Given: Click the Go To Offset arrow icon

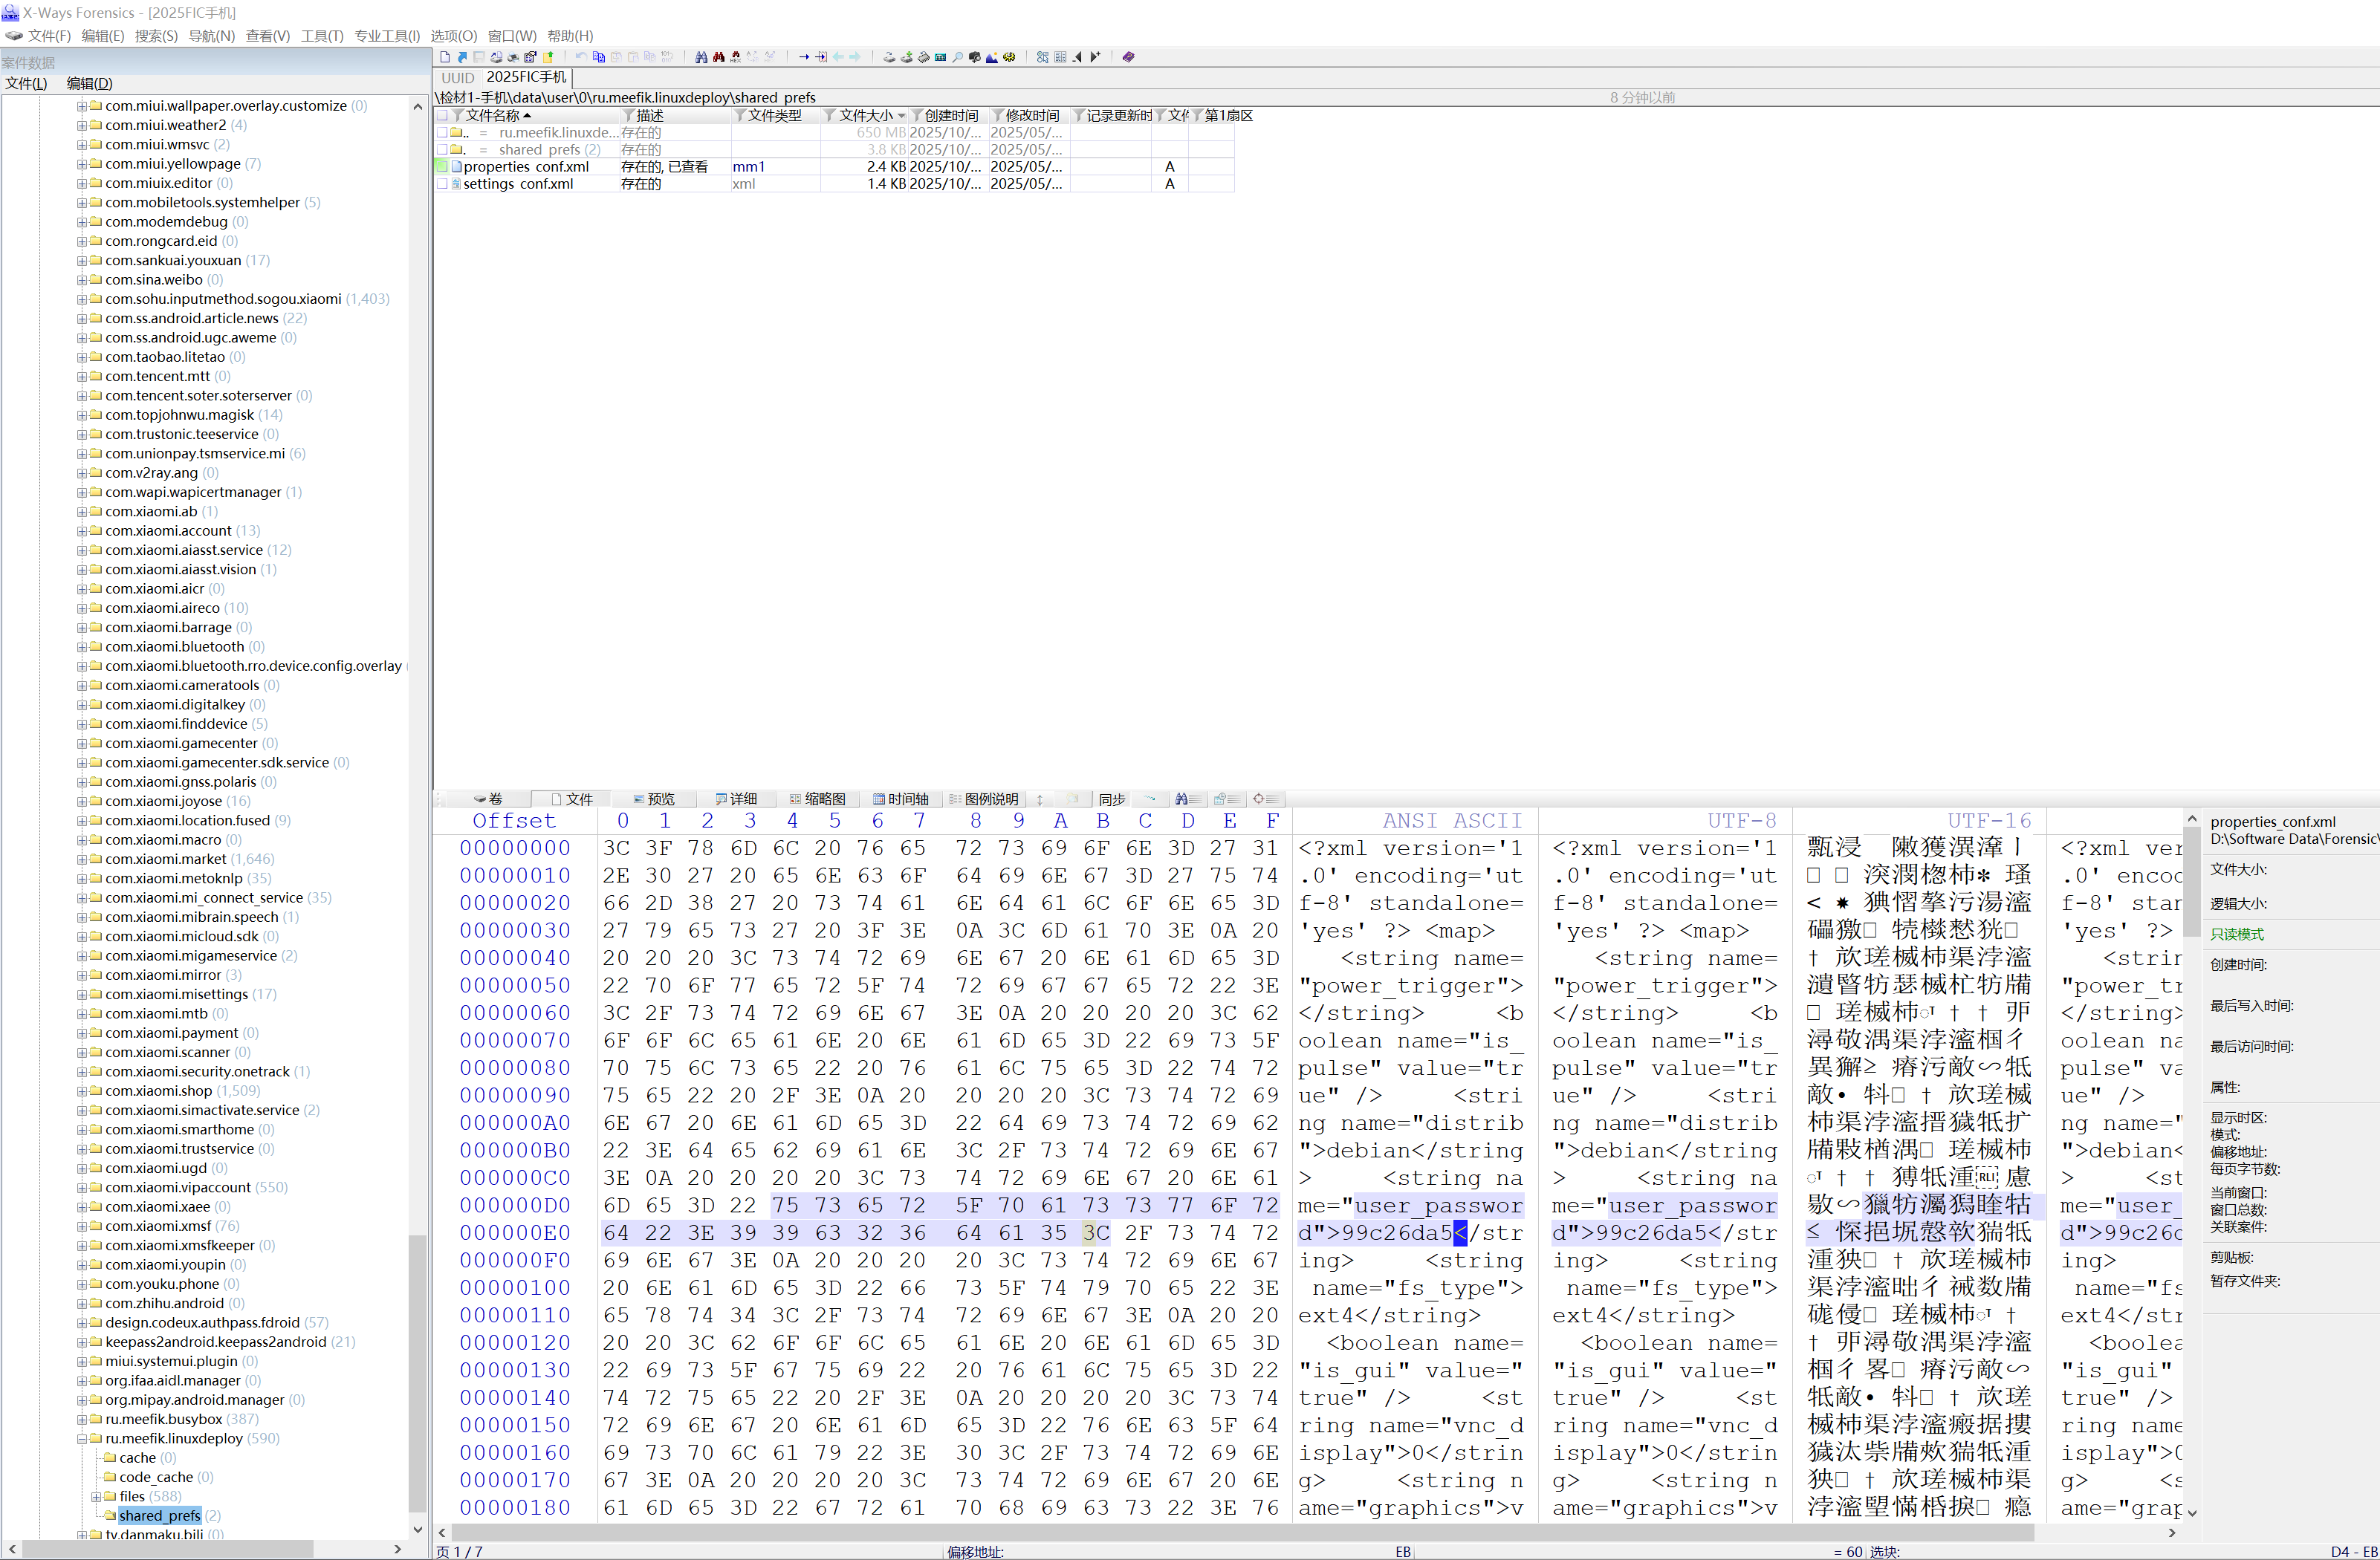Looking at the screenshot, I should [x=804, y=57].
